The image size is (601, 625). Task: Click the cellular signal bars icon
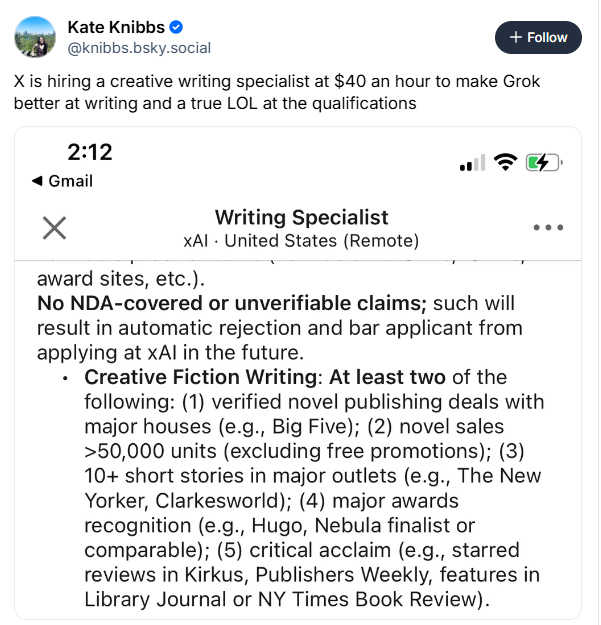click(x=472, y=163)
